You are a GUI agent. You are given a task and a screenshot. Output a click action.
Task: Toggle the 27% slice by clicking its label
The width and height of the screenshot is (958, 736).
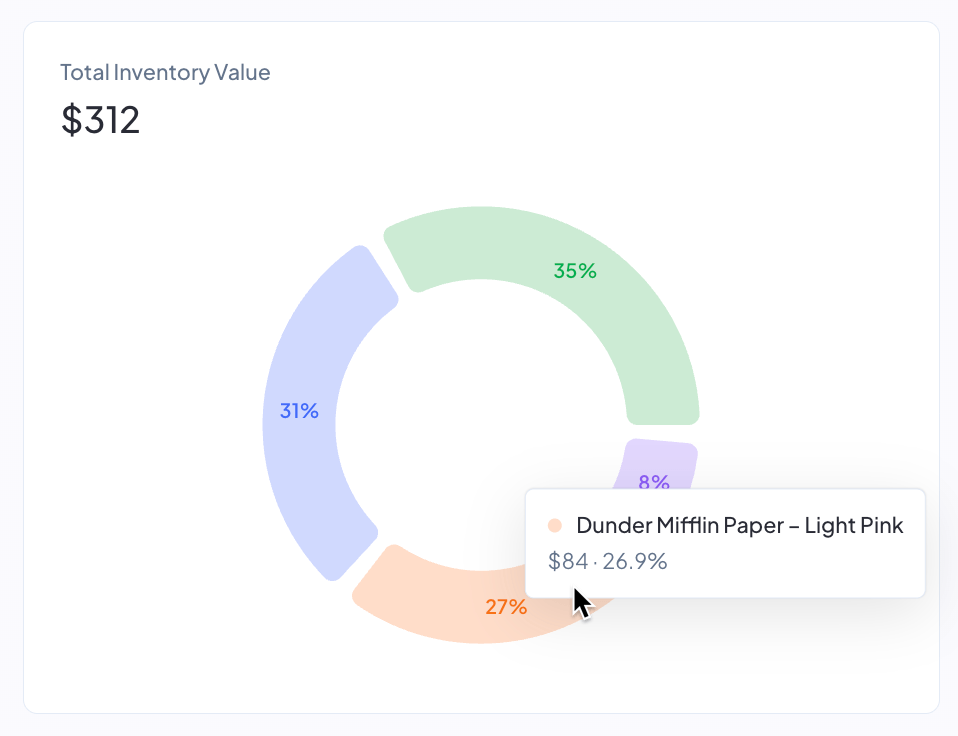(x=505, y=606)
